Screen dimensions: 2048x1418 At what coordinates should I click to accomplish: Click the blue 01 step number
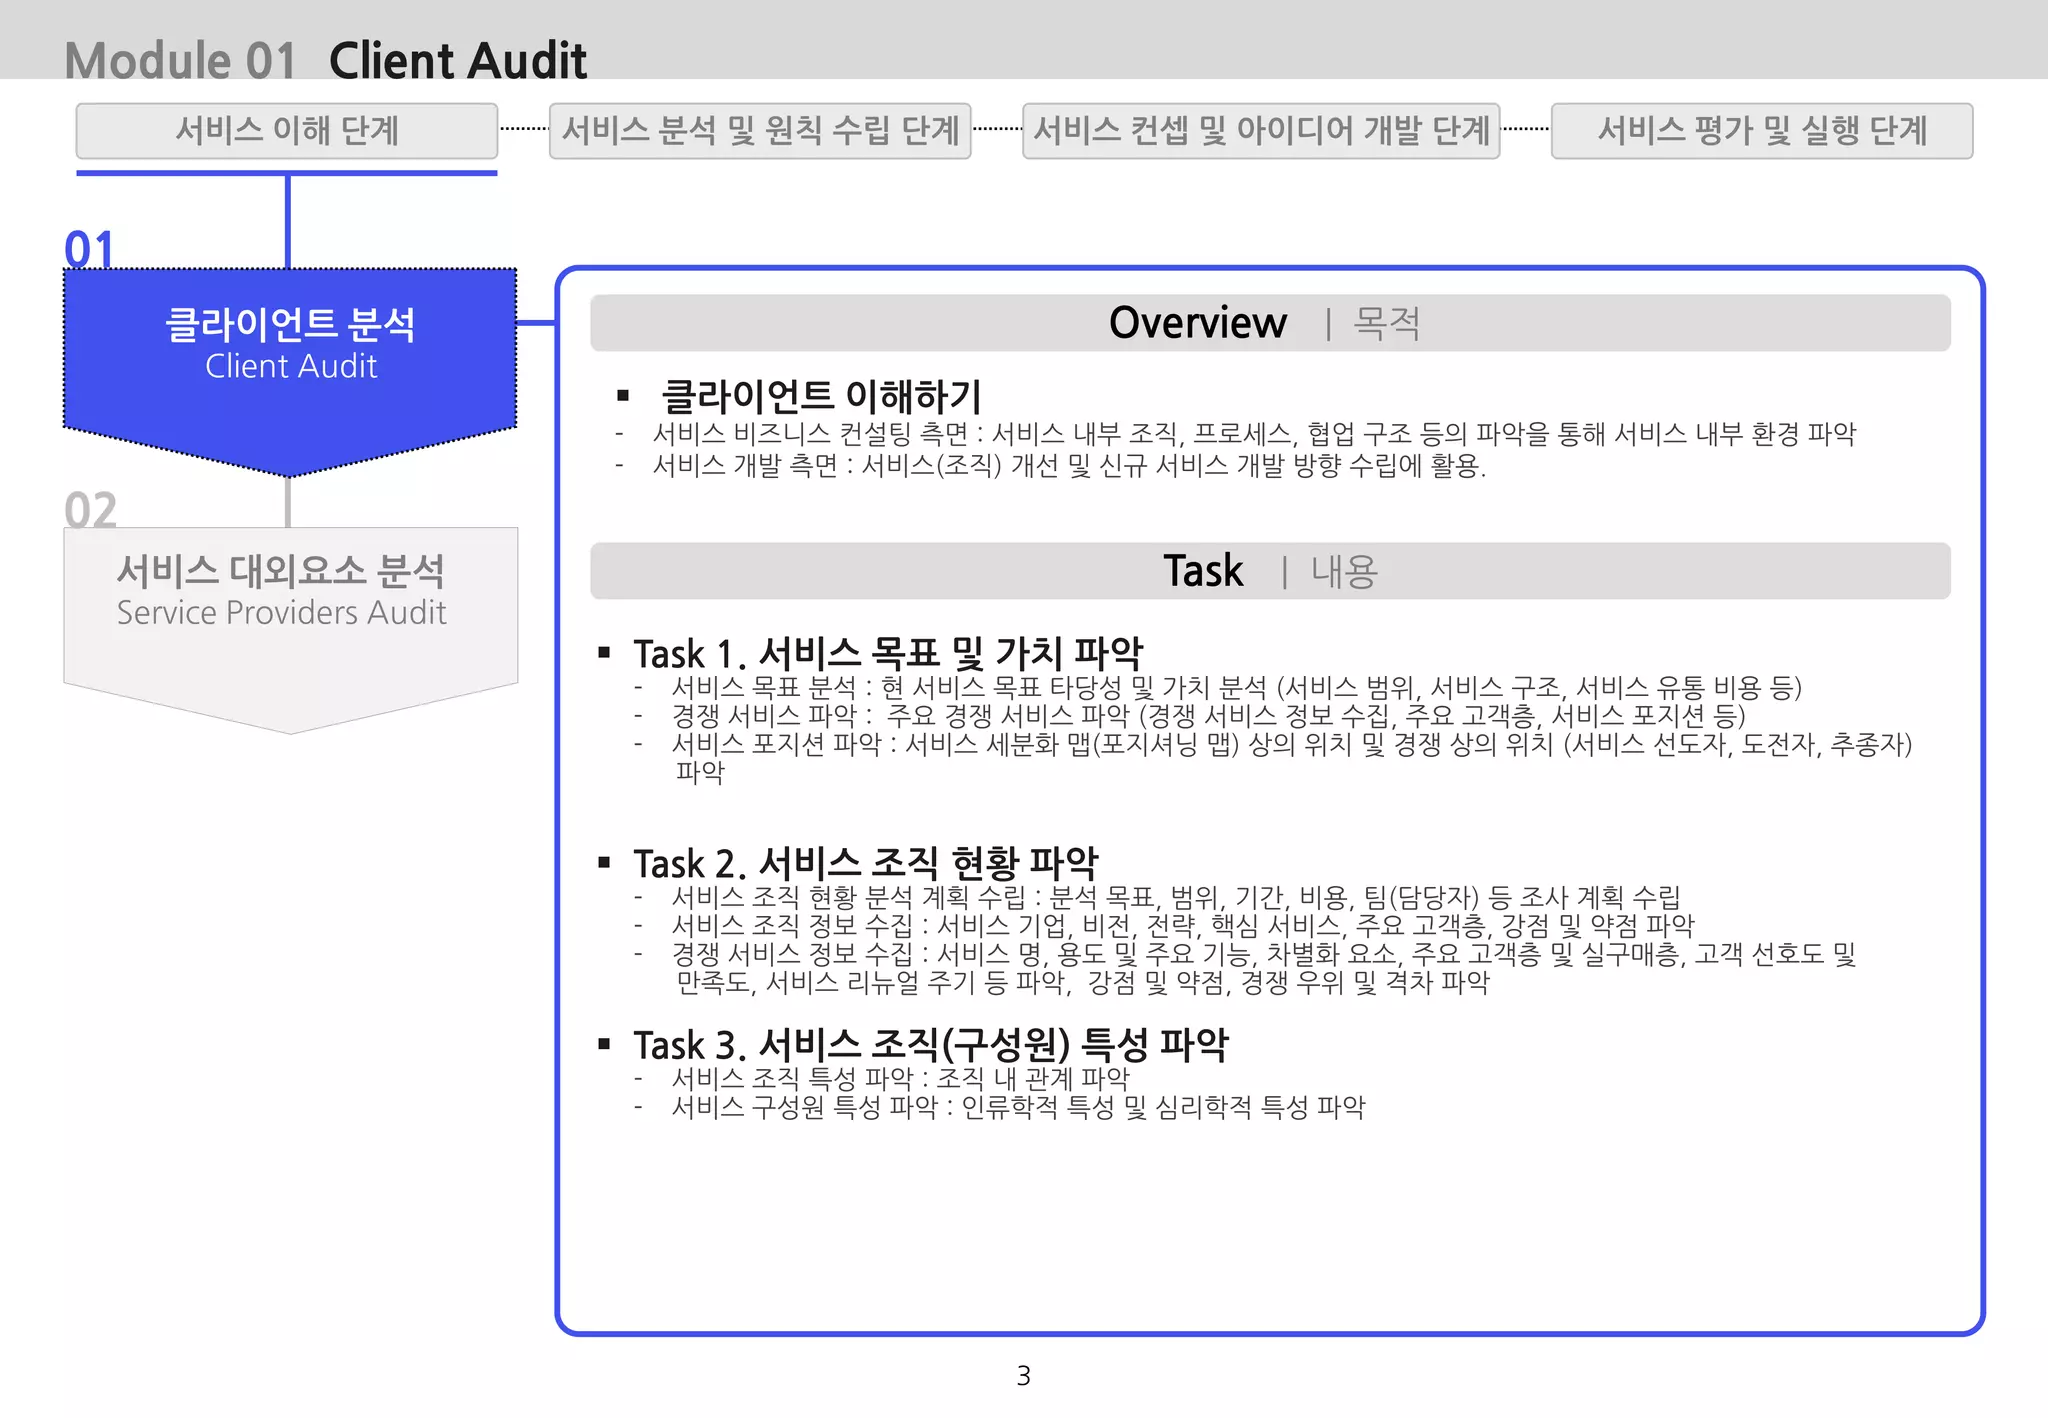click(x=90, y=249)
